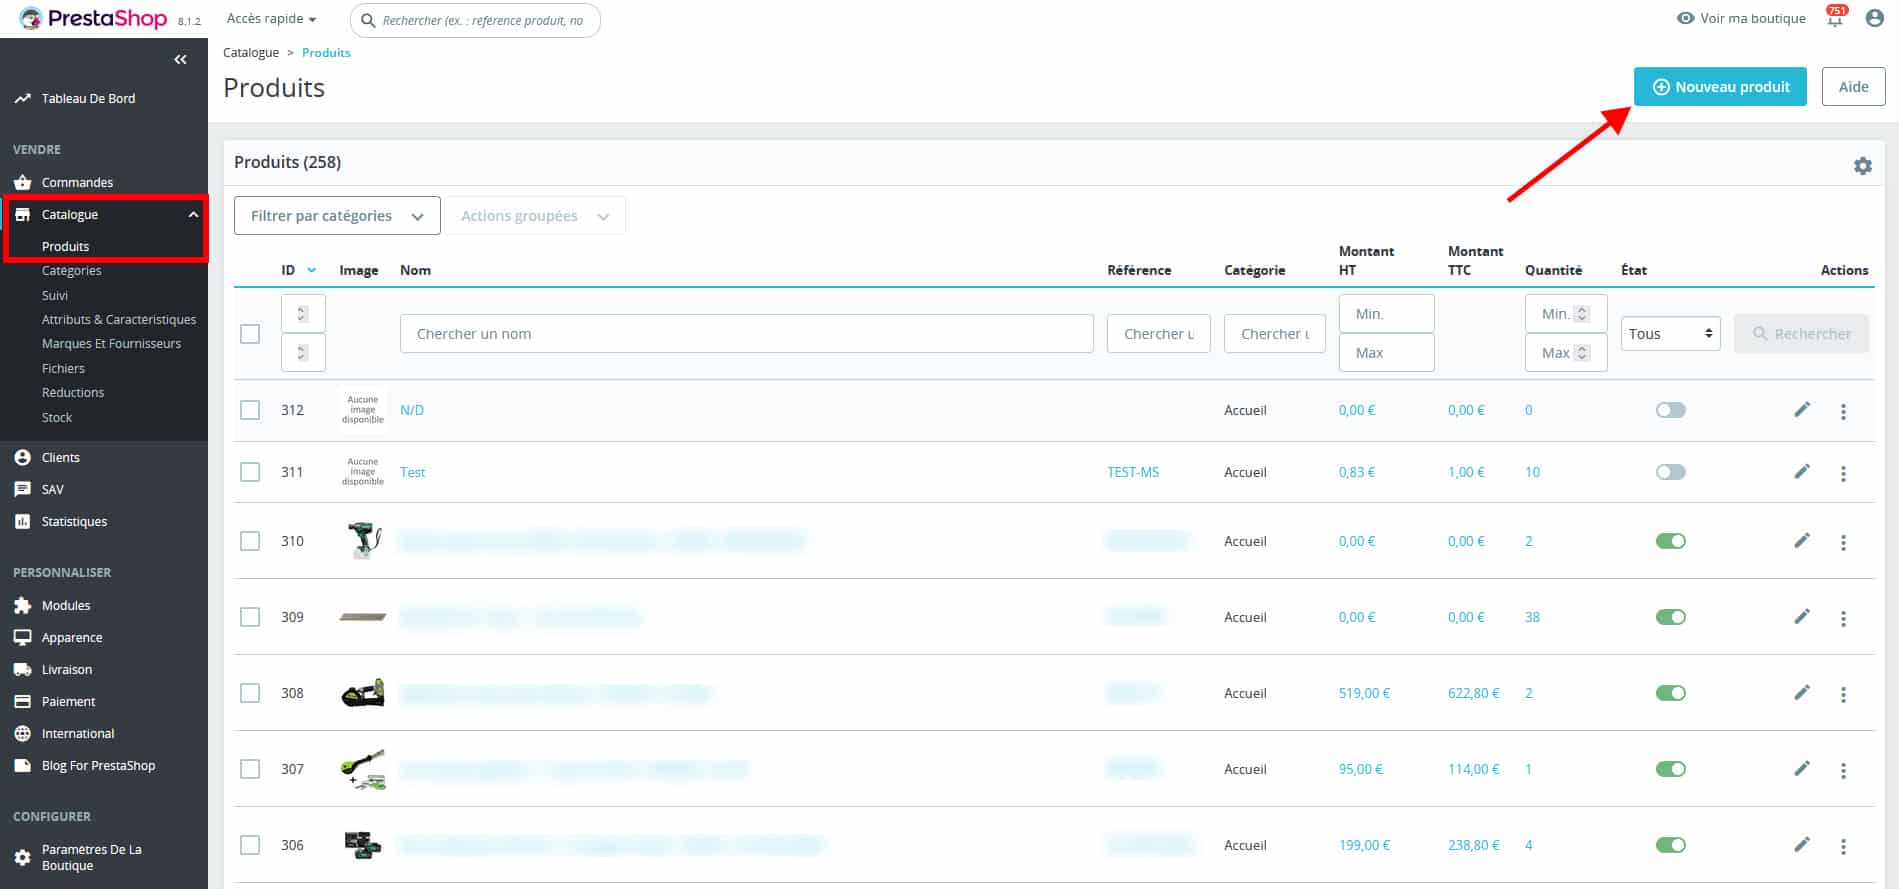Open more actions menu for product 310
Viewport: 1899px width, 889px height.
(x=1843, y=542)
